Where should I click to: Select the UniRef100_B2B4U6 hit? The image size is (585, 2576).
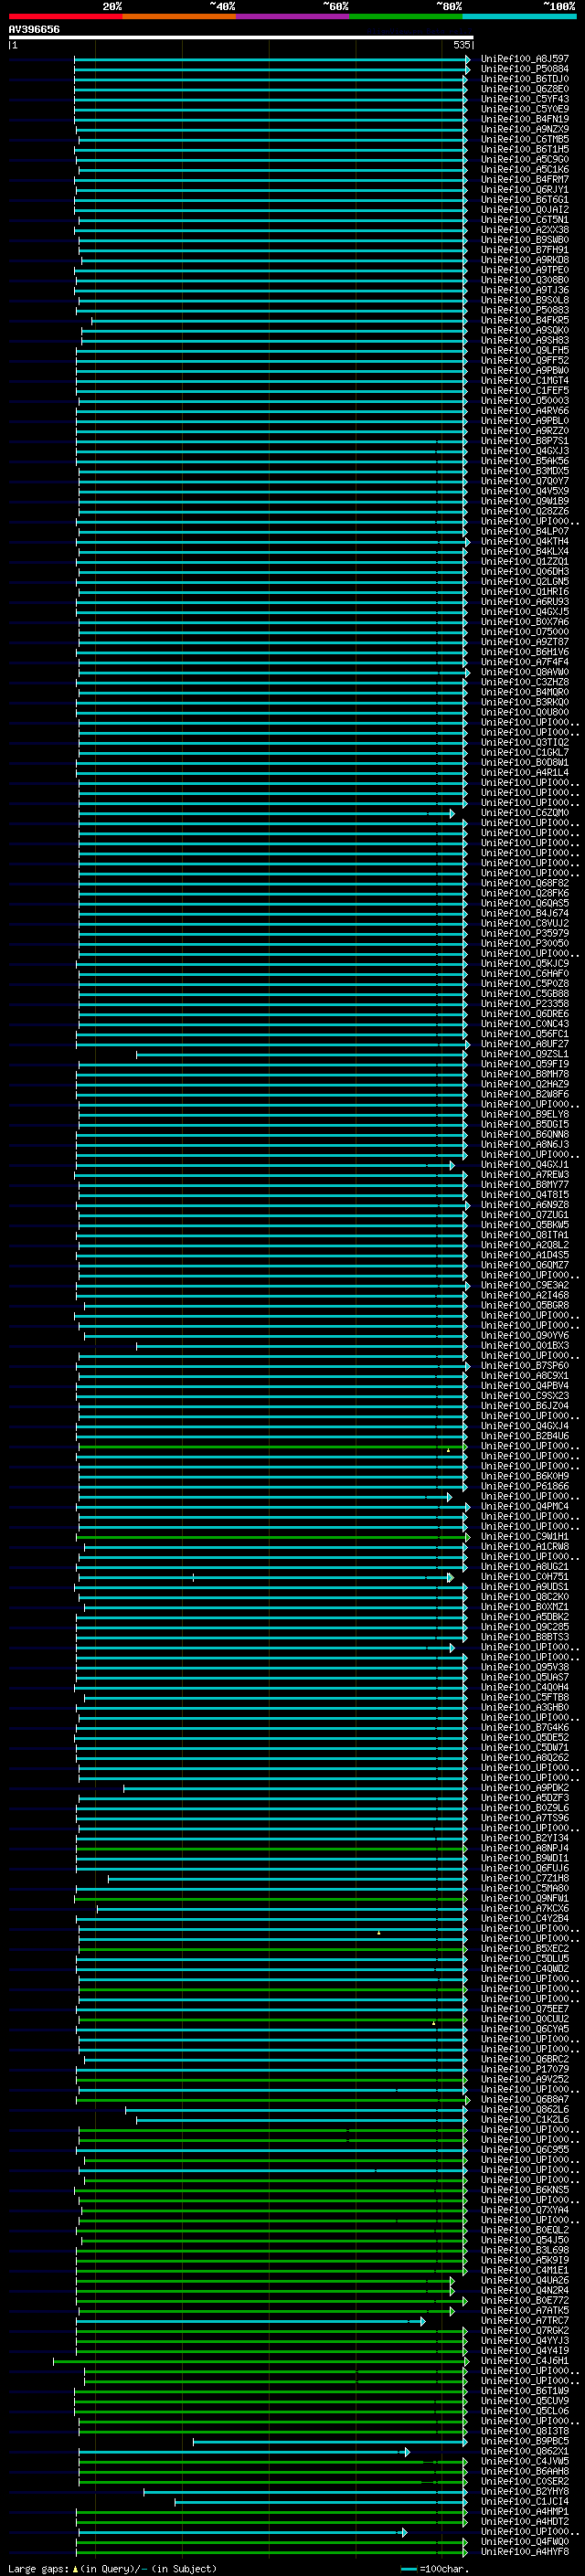(x=524, y=1436)
